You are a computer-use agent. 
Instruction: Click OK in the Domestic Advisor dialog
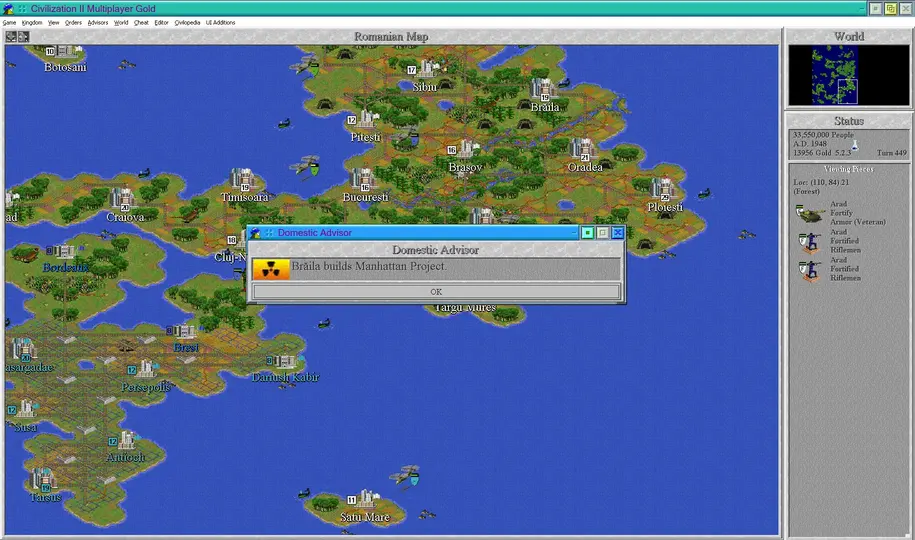point(436,292)
